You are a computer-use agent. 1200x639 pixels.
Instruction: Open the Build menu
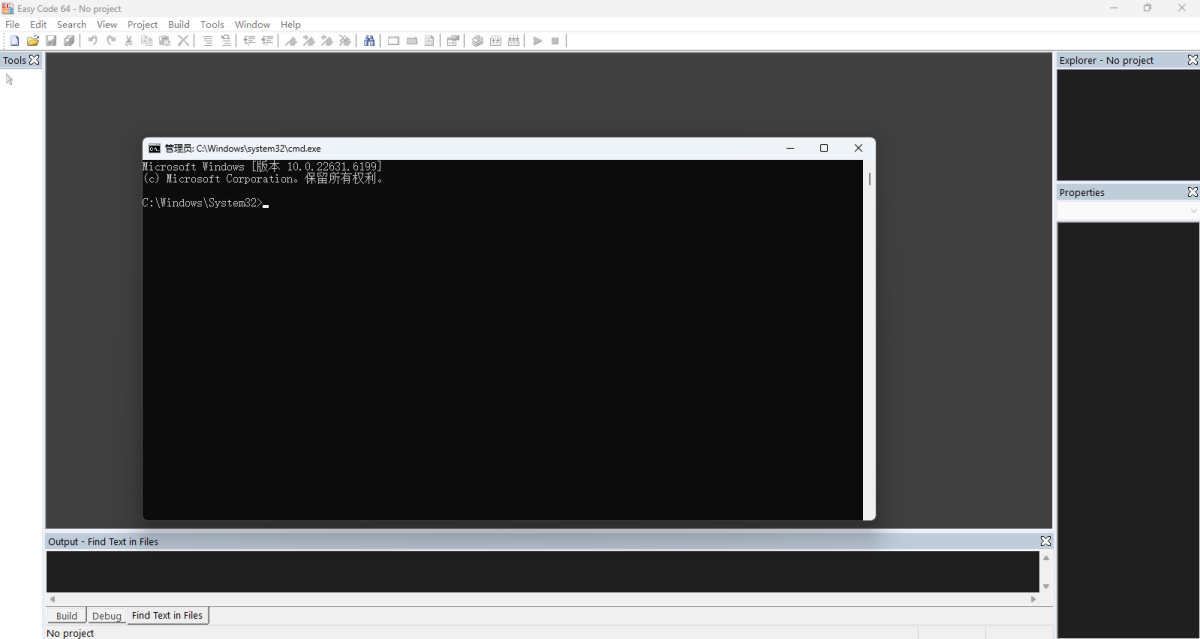click(178, 24)
